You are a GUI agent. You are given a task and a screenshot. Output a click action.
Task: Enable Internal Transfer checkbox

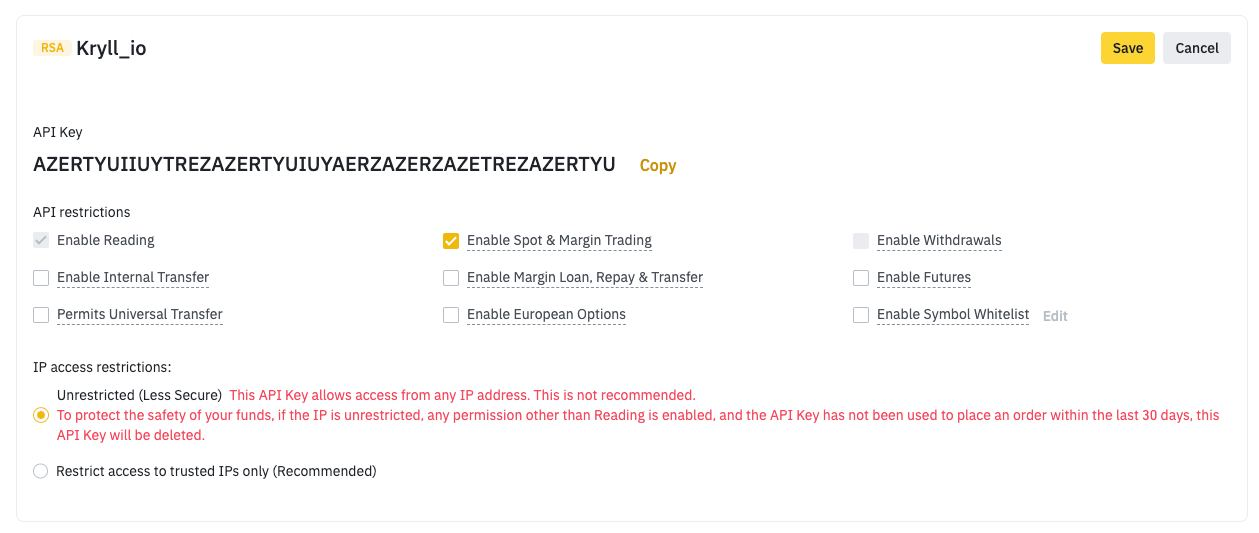(41, 277)
